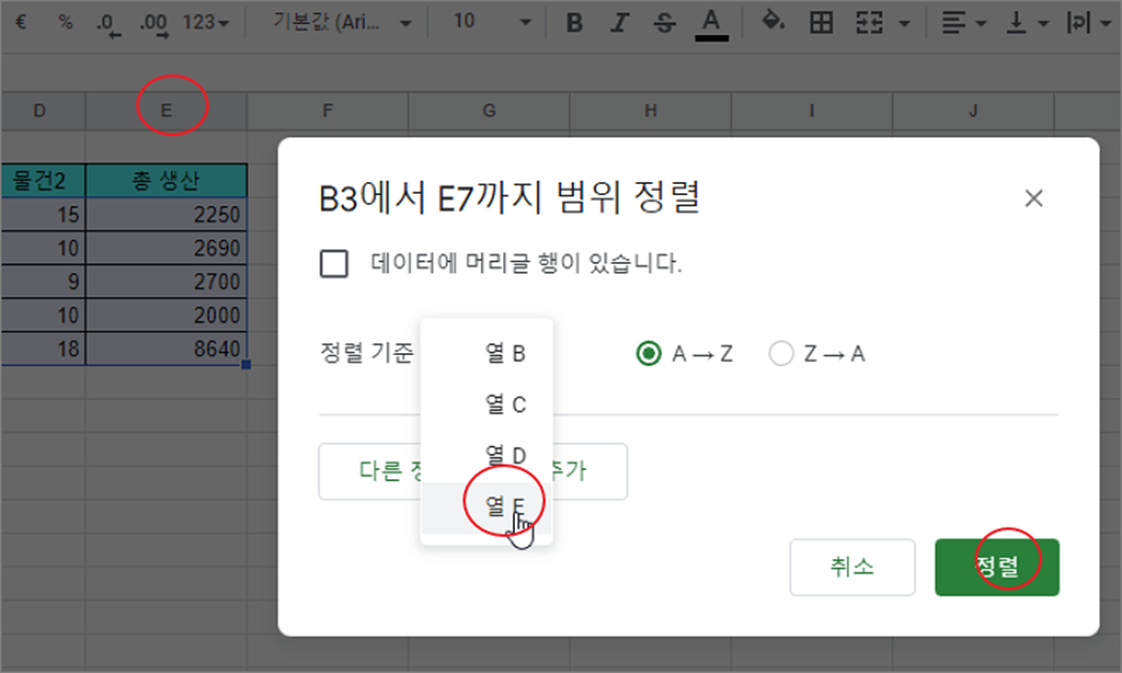Image resolution: width=1122 pixels, height=673 pixels.
Task: Open the font family dropdown (기본값 Ari...)
Action: [x=342, y=23]
